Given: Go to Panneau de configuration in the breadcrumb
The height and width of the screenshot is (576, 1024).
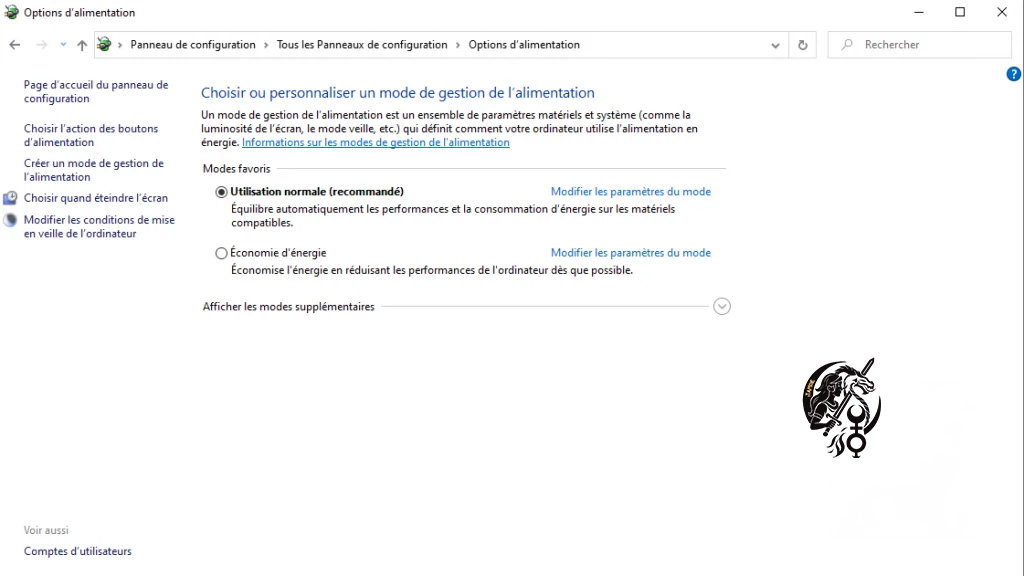Looking at the screenshot, I should [x=191, y=44].
